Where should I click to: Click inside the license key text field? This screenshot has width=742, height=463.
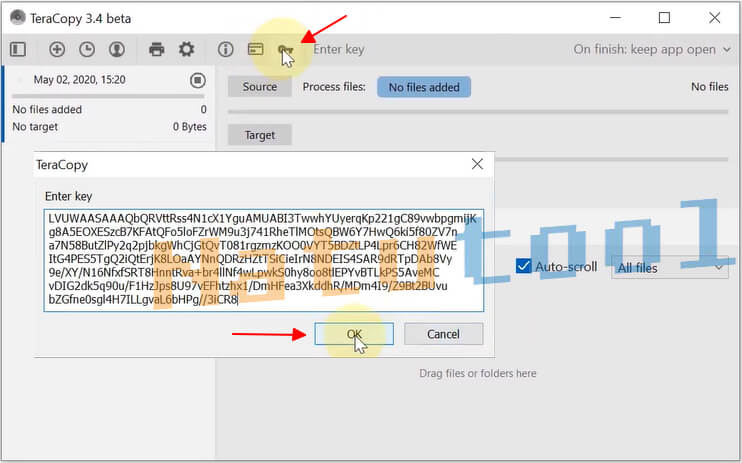pos(264,260)
